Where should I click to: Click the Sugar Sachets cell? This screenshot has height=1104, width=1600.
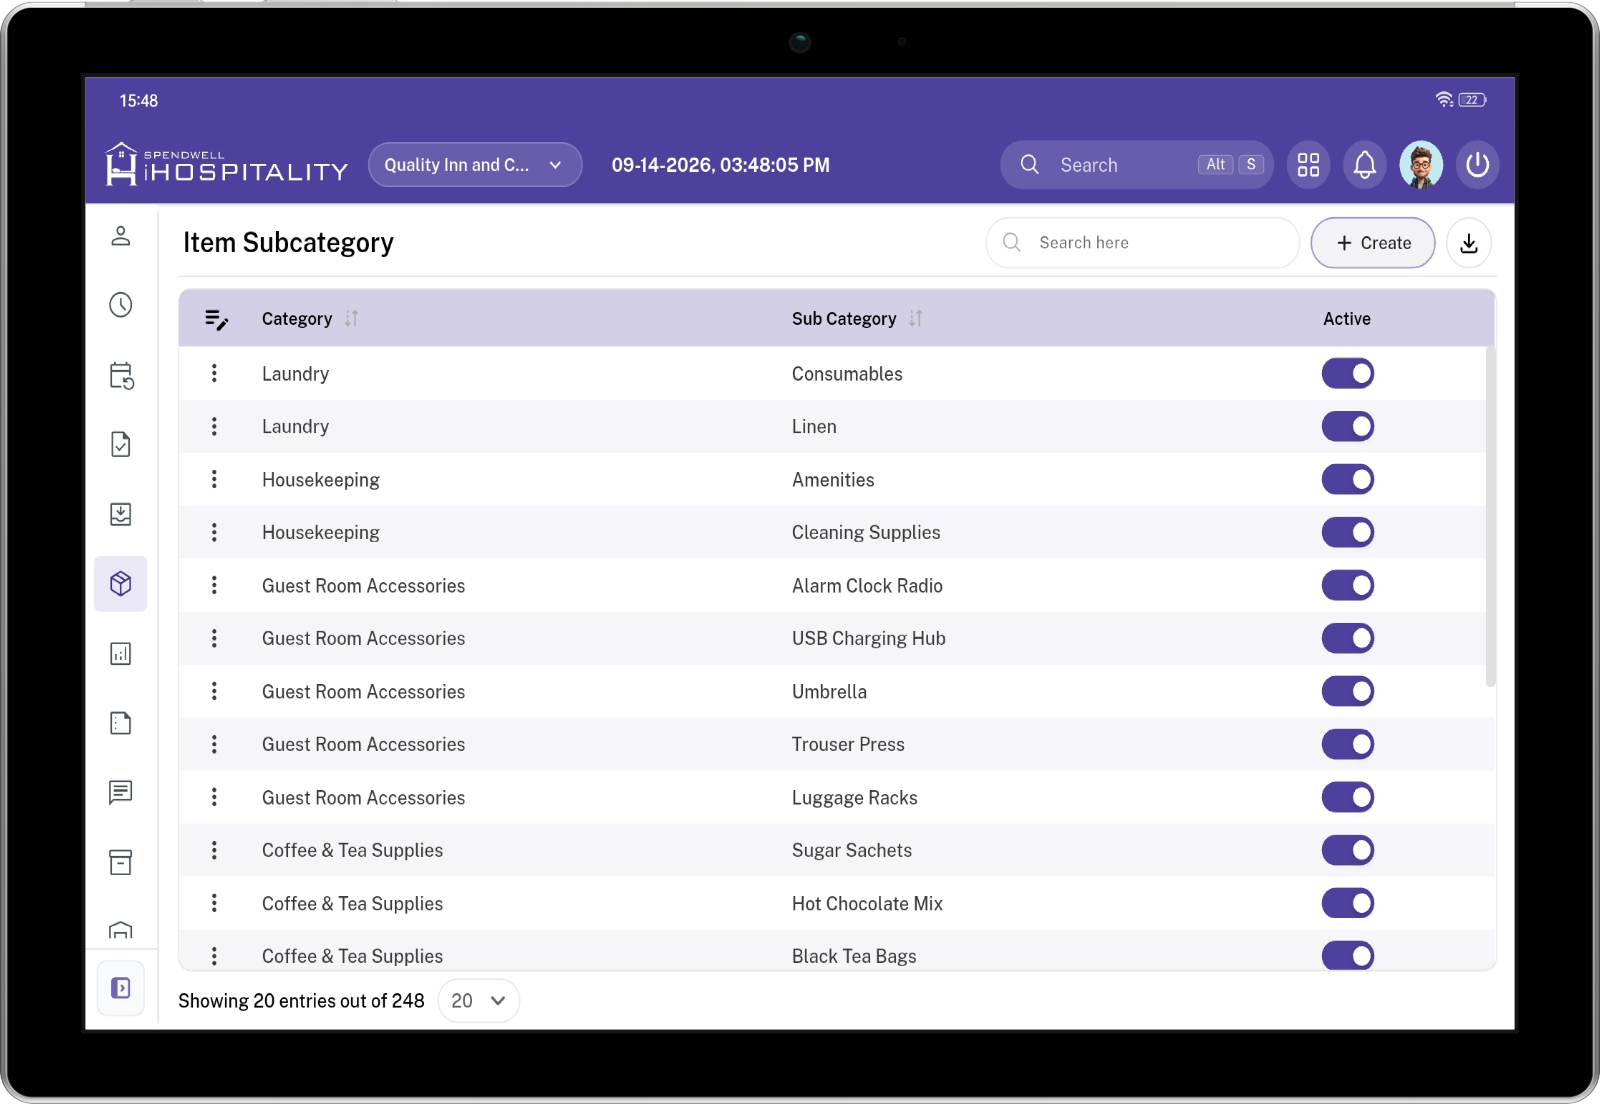(852, 850)
